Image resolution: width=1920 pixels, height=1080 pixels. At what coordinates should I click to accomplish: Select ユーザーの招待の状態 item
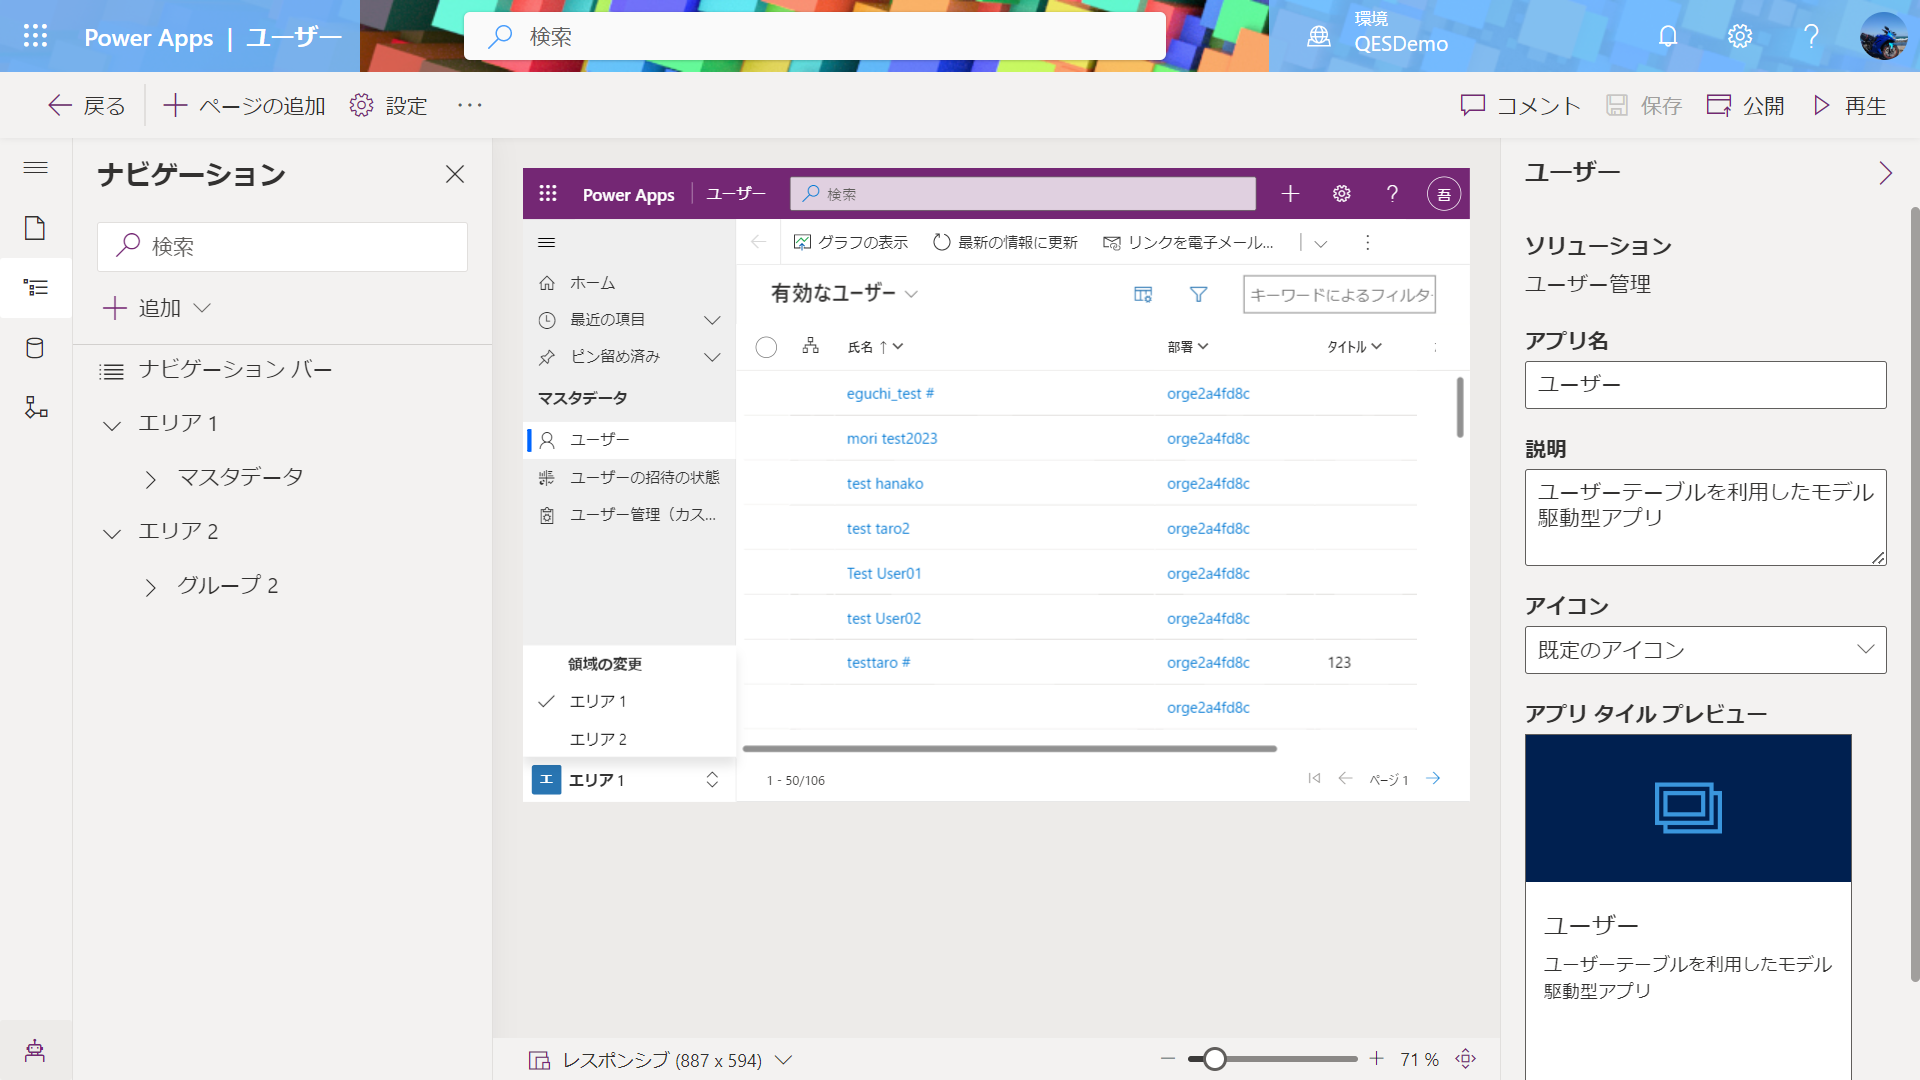(629, 477)
